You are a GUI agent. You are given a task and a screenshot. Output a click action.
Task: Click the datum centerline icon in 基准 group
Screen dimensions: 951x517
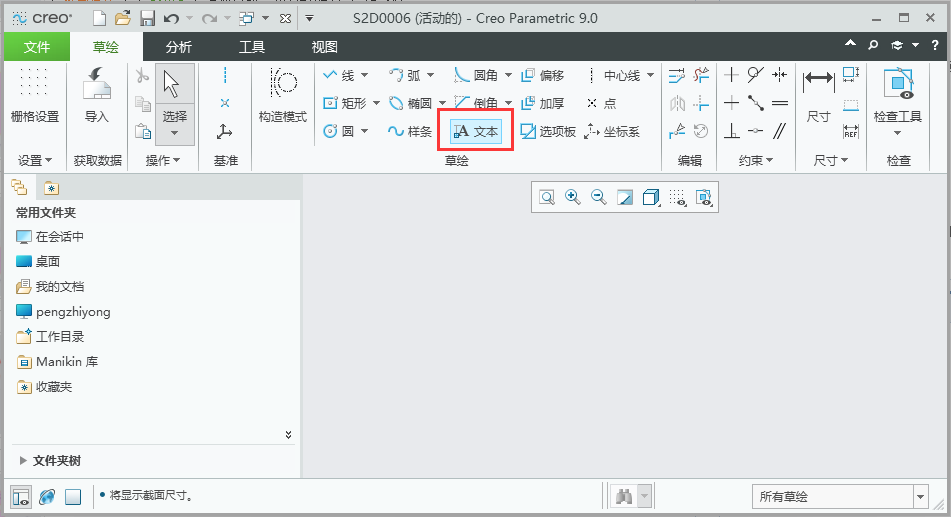click(x=225, y=75)
